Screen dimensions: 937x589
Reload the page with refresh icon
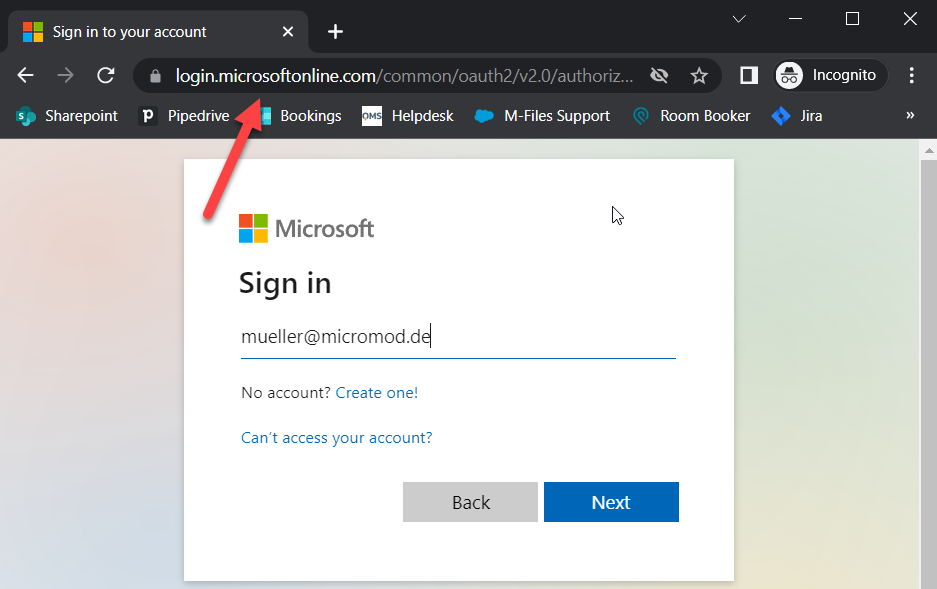pyautogui.click(x=105, y=75)
